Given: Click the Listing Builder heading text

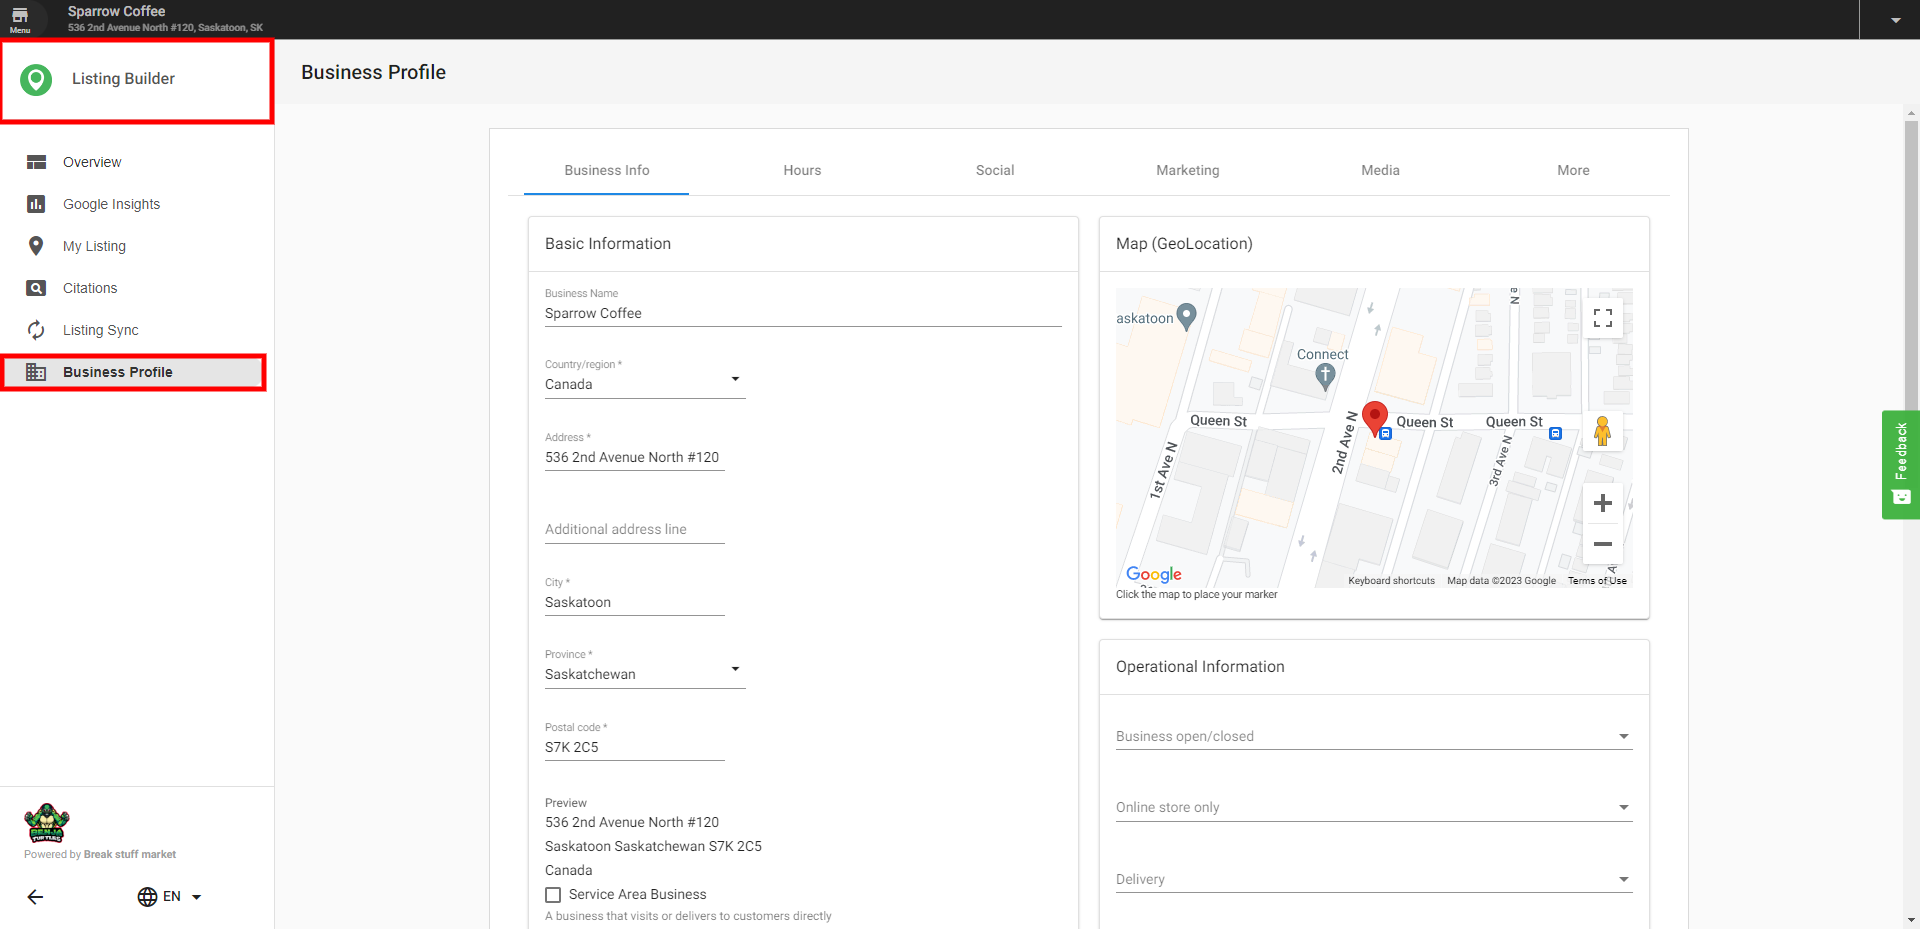Looking at the screenshot, I should pos(123,79).
